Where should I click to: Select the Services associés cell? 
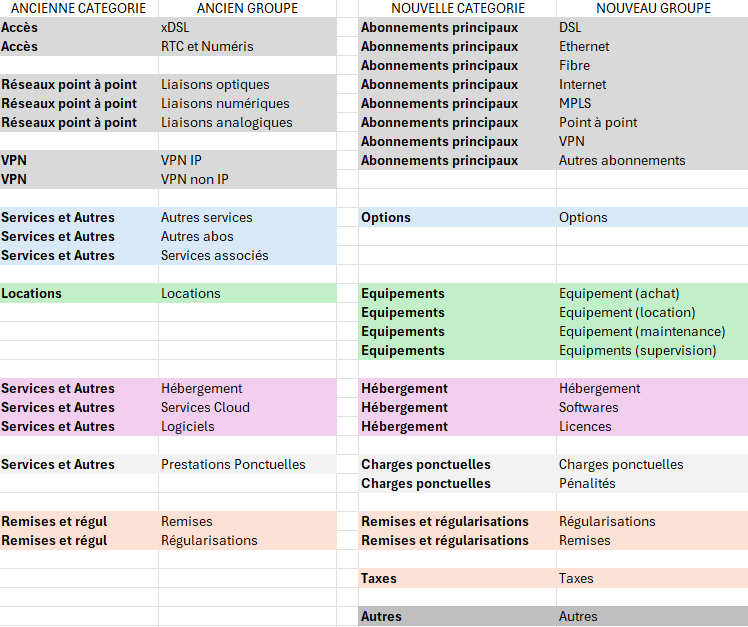(x=215, y=255)
